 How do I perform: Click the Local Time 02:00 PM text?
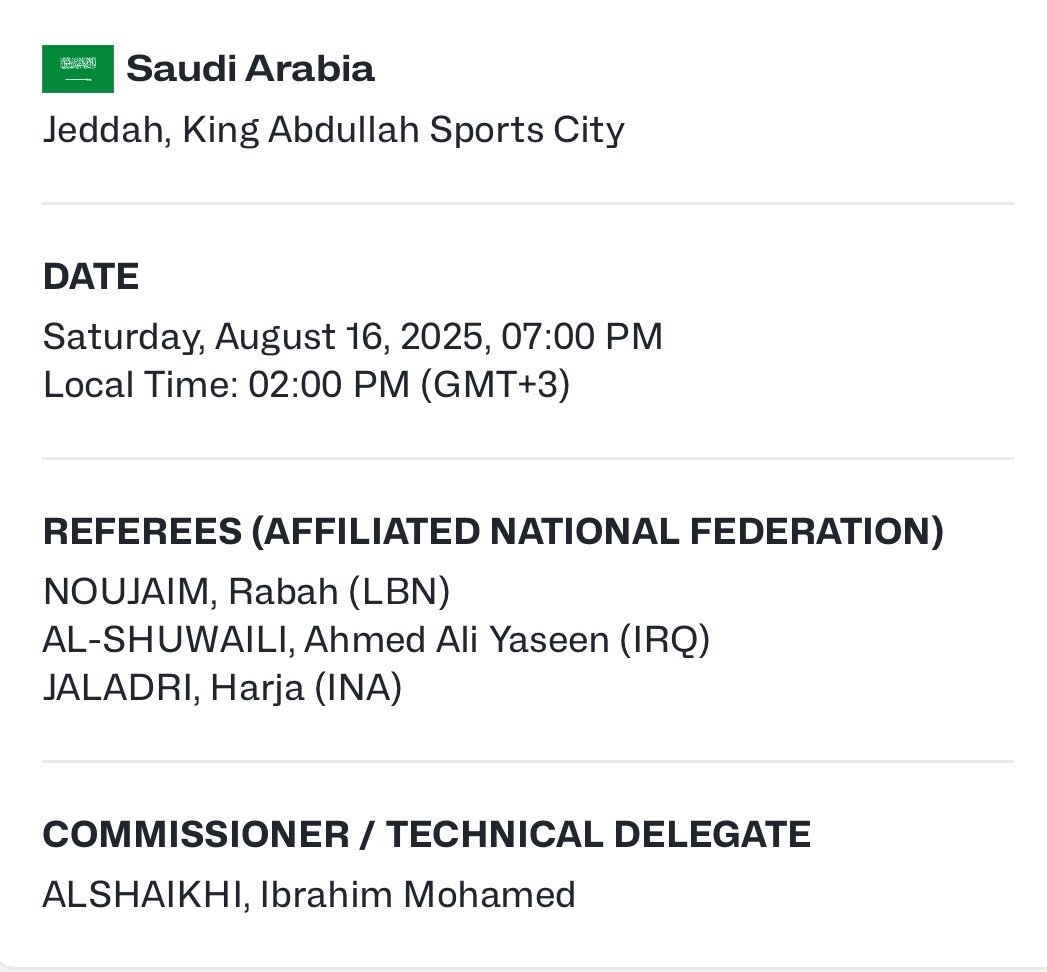pos(226,385)
